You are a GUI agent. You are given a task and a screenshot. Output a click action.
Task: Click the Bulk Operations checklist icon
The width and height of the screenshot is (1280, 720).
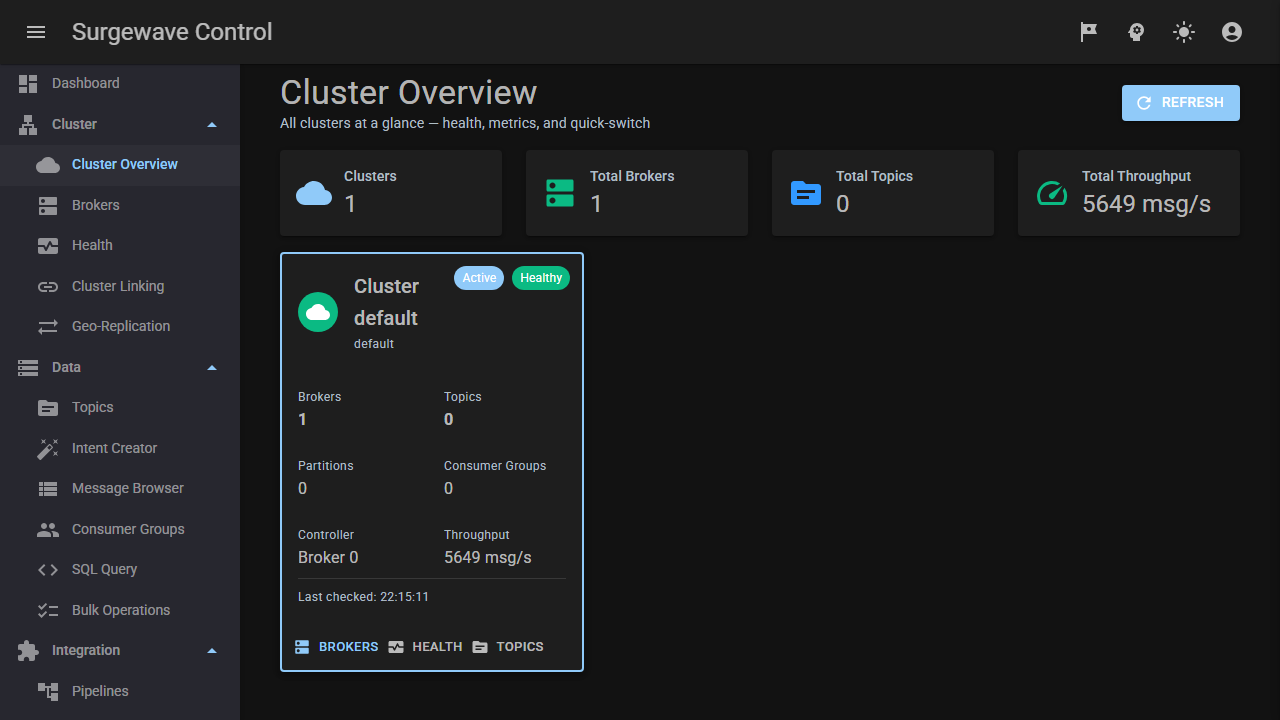[48, 611]
